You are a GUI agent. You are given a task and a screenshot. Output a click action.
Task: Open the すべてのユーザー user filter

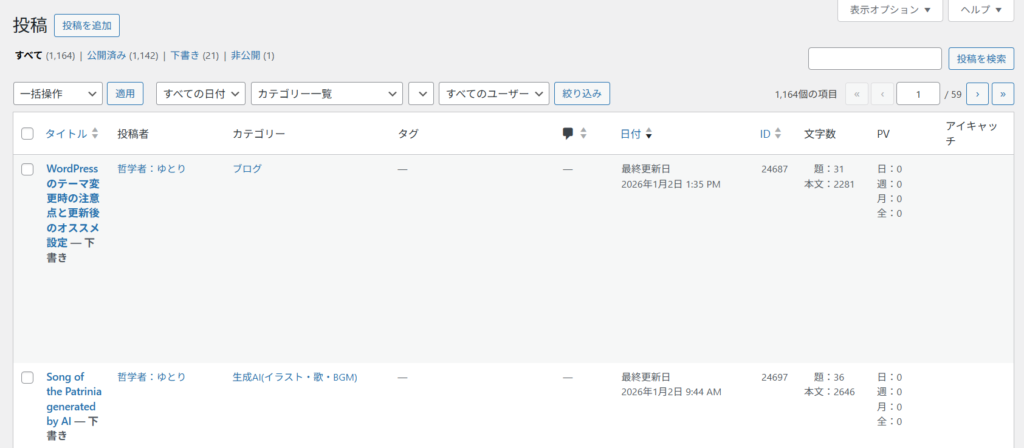(494, 93)
